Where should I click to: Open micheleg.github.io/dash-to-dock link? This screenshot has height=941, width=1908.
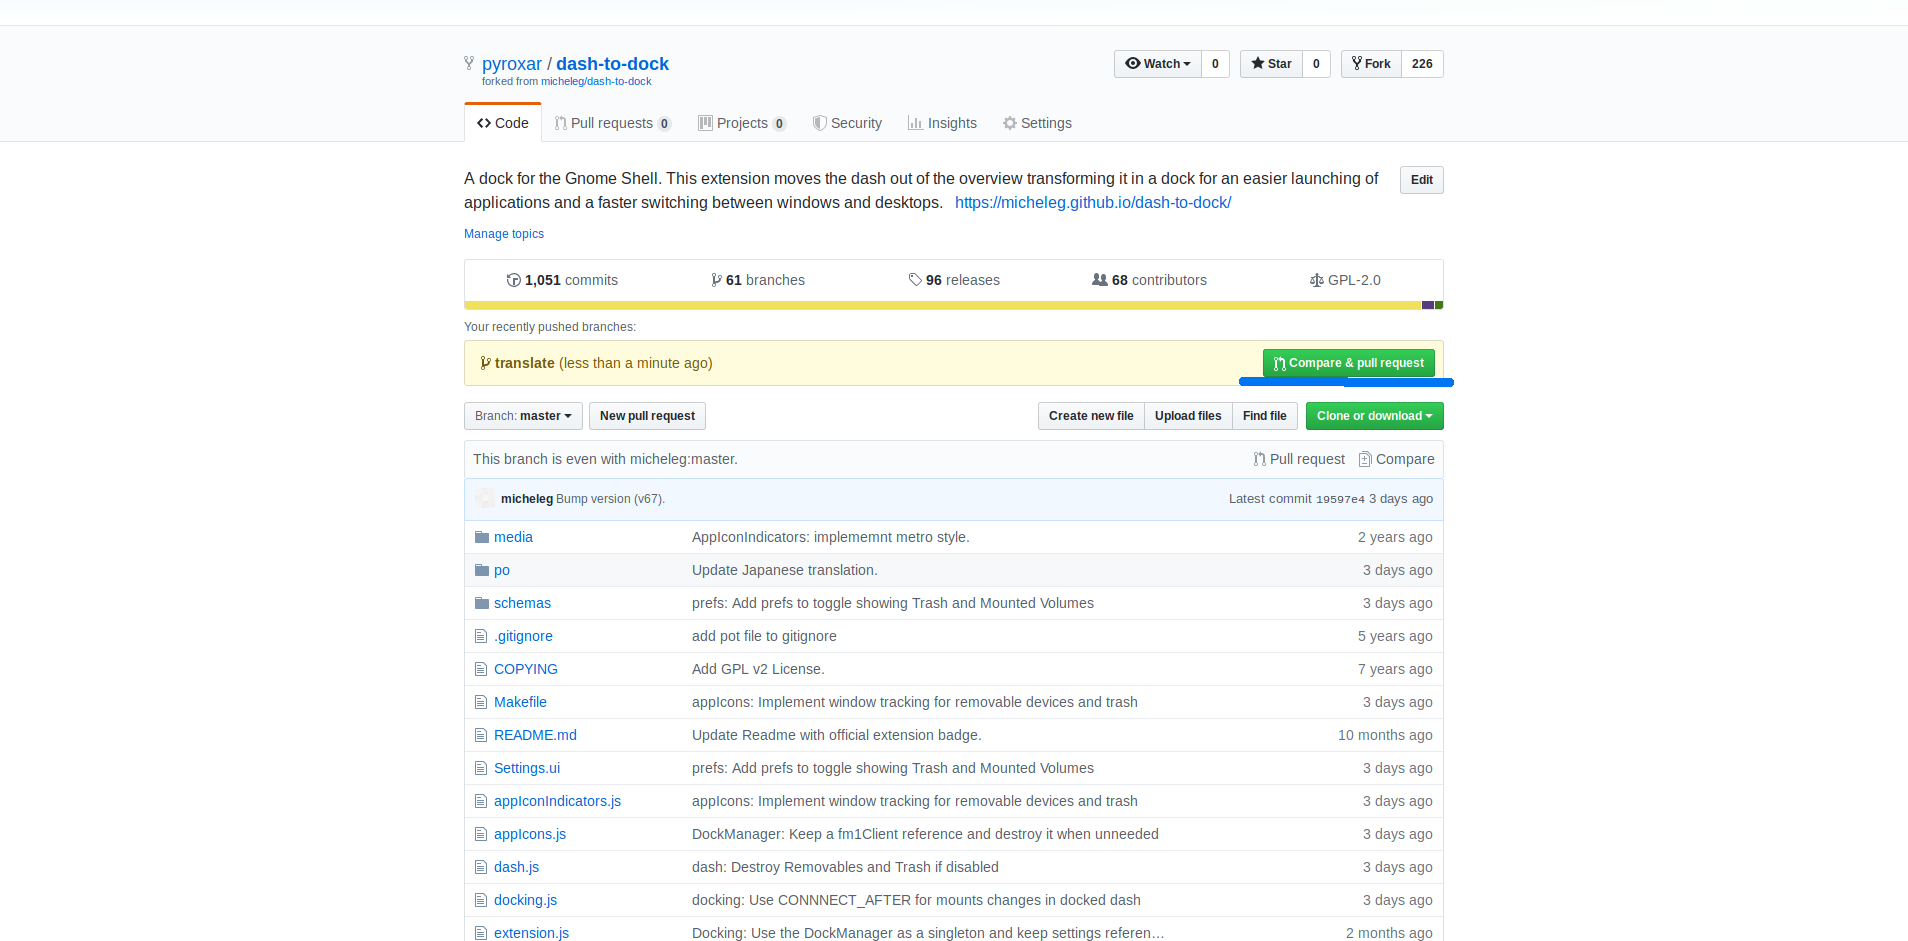[1093, 202]
